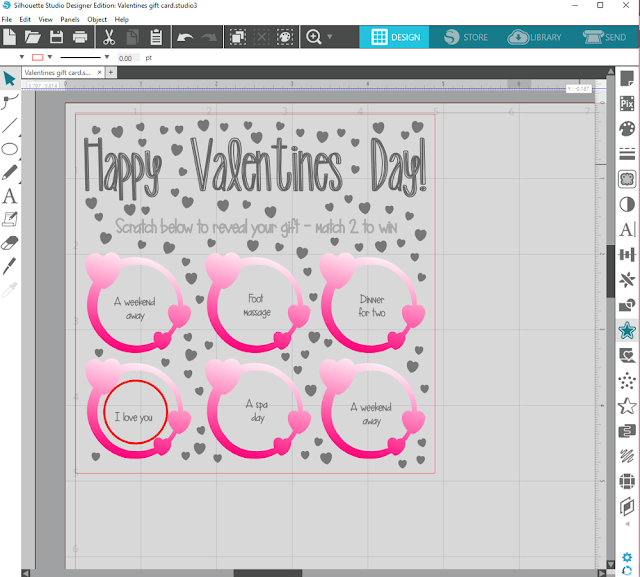Open the Text Style panel
640x577 pixels.
click(627, 229)
